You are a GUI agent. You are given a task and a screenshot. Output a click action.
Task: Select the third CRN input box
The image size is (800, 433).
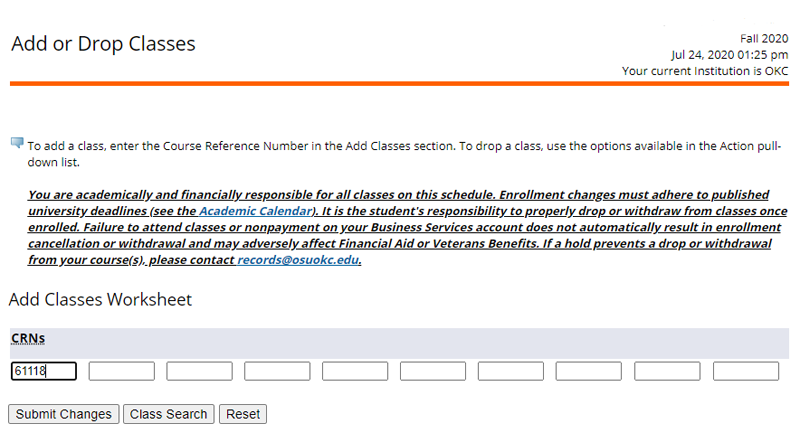199,371
